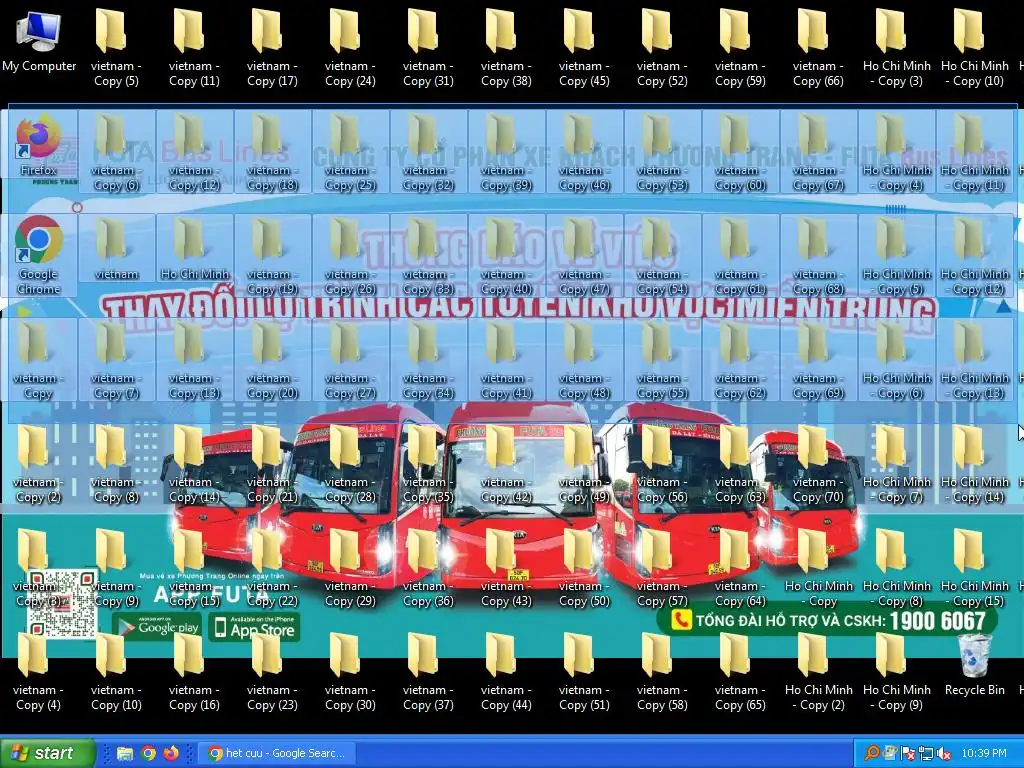Select folder 'vietnam - Copy (24)'
This screenshot has width=1024, height=768.
pos(350,47)
